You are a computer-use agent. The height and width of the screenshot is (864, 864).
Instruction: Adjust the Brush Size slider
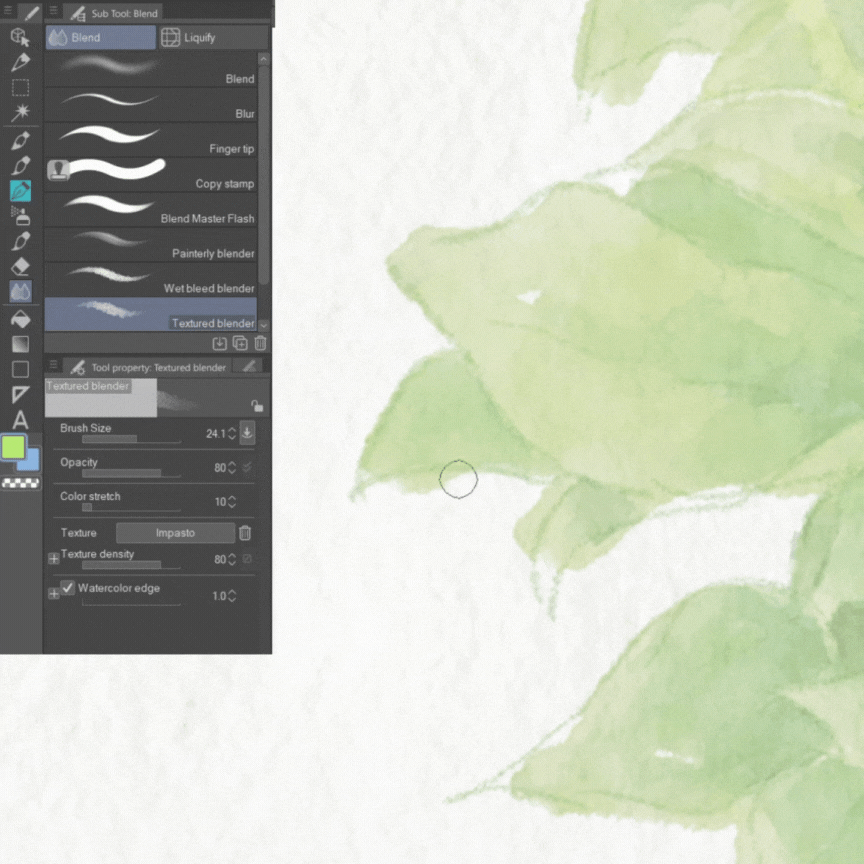[x=131, y=439]
